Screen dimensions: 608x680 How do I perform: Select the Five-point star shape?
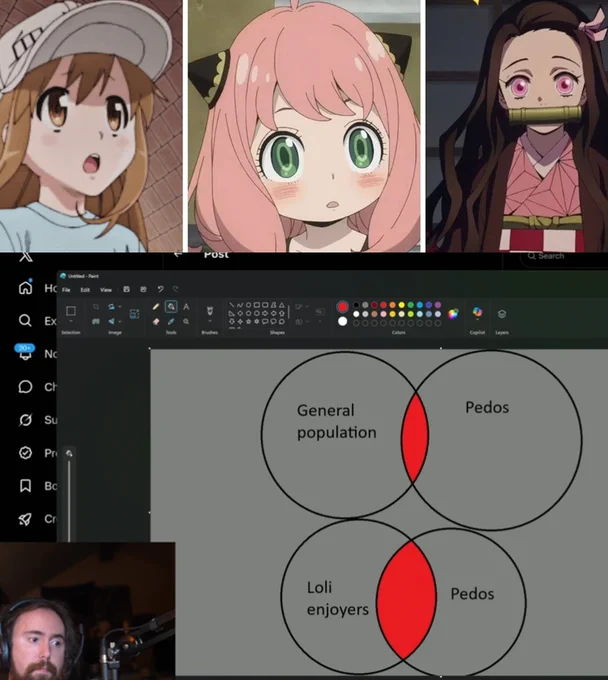pos(248,321)
